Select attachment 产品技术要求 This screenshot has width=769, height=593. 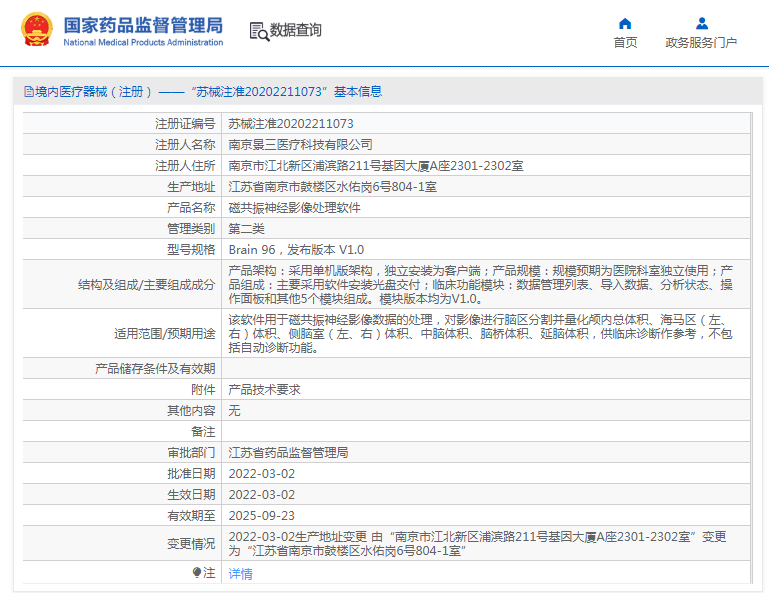pyautogui.click(x=264, y=389)
